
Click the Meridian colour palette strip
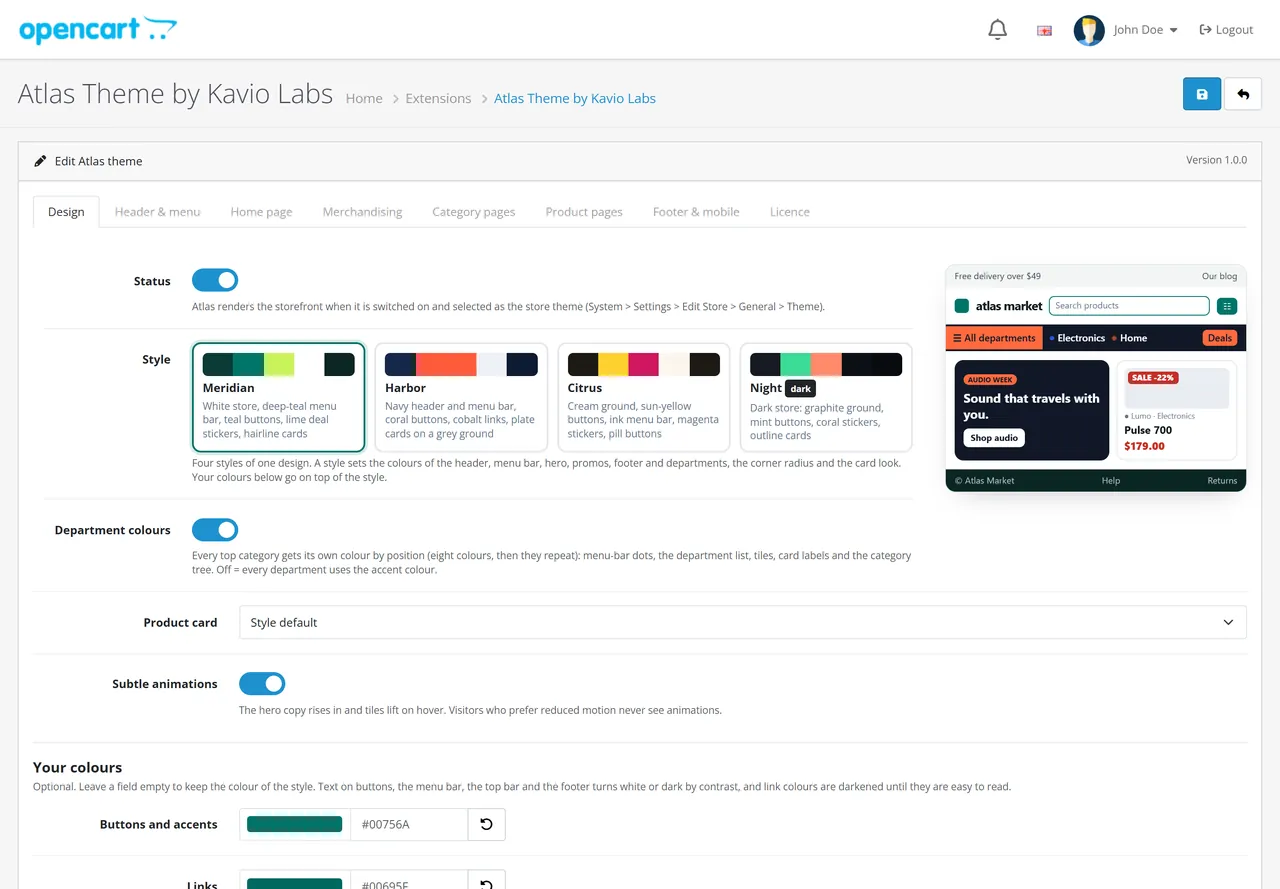pyautogui.click(x=278, y=364)
